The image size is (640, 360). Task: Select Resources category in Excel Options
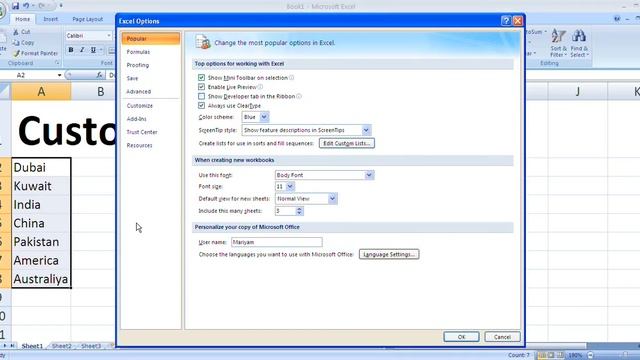coord(151,145)
